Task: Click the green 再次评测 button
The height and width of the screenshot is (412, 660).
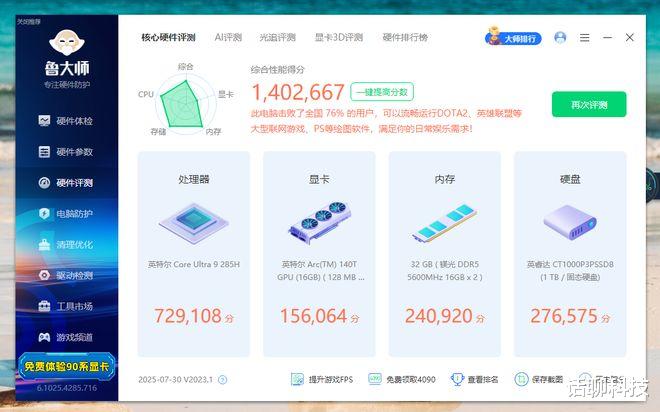Action: tap(589, 104)
